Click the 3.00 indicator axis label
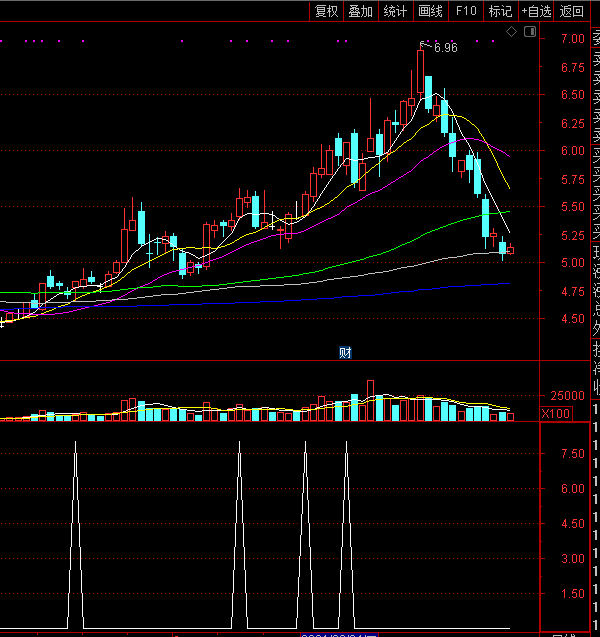 (x=573, y=559)
